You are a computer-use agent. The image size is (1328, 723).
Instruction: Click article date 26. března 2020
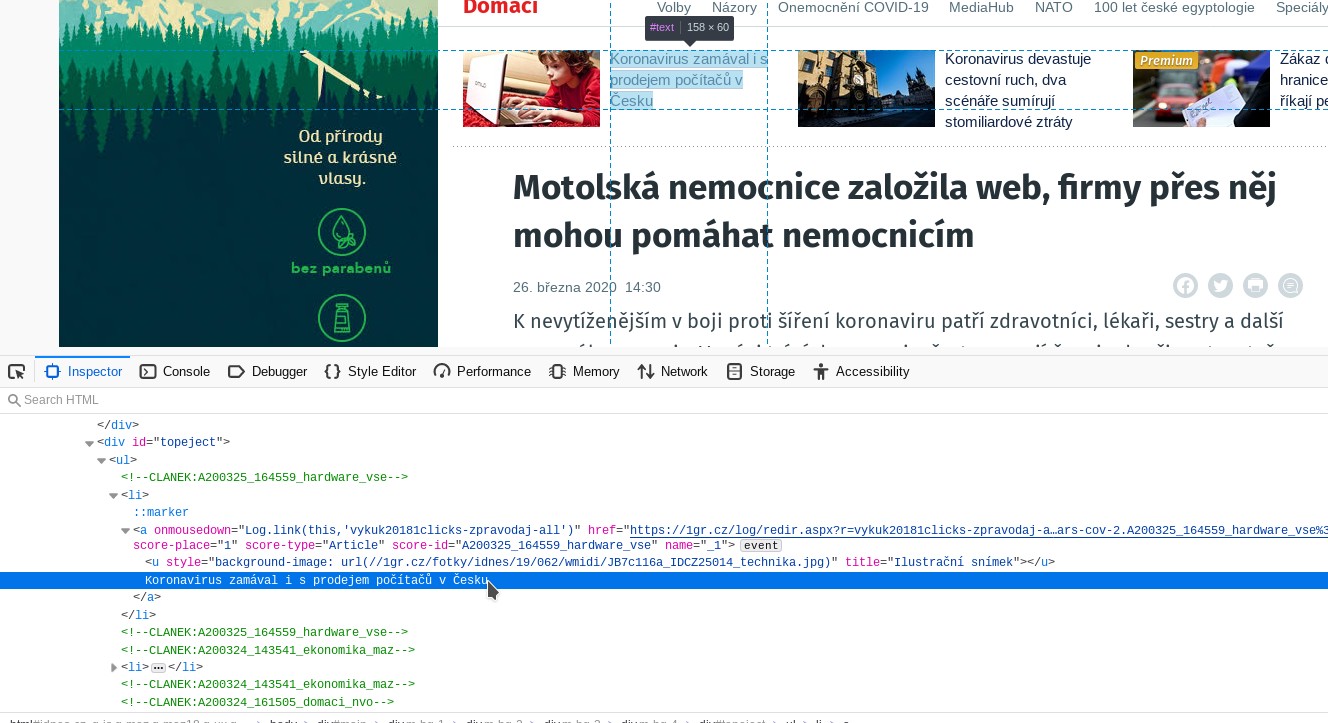click(x=564, y=287)
